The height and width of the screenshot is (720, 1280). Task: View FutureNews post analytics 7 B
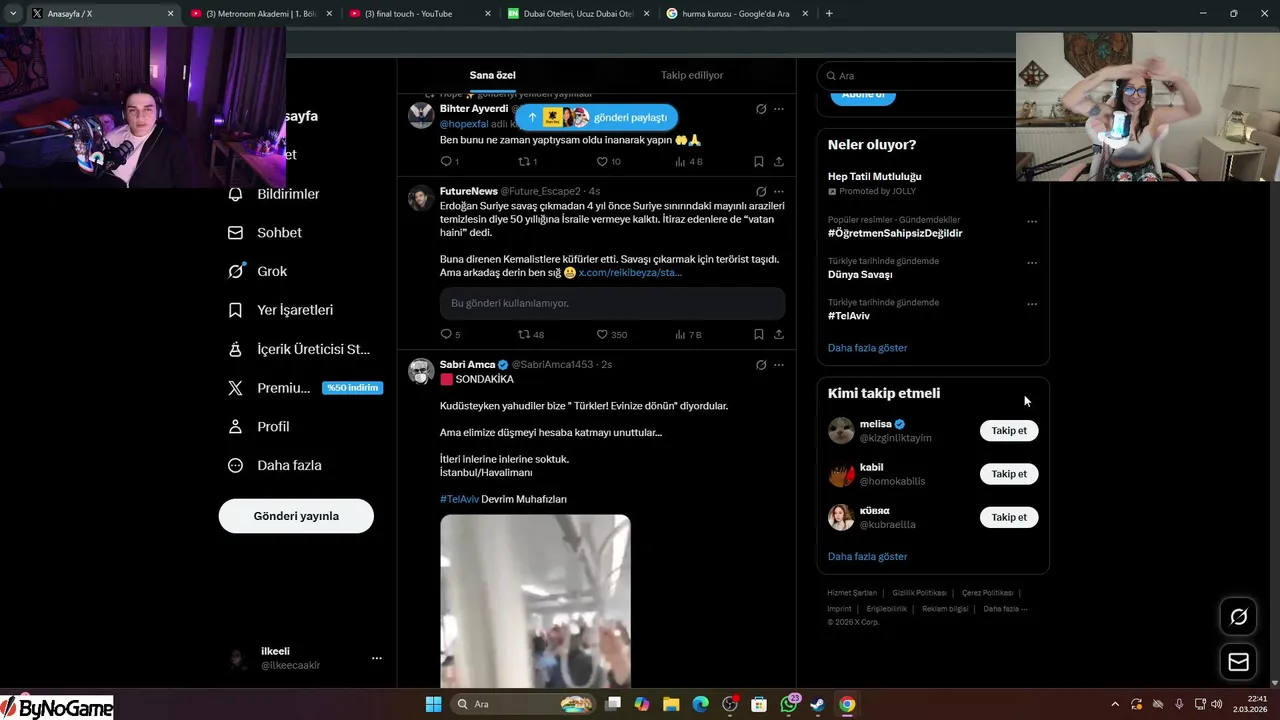tap(688, 334)
